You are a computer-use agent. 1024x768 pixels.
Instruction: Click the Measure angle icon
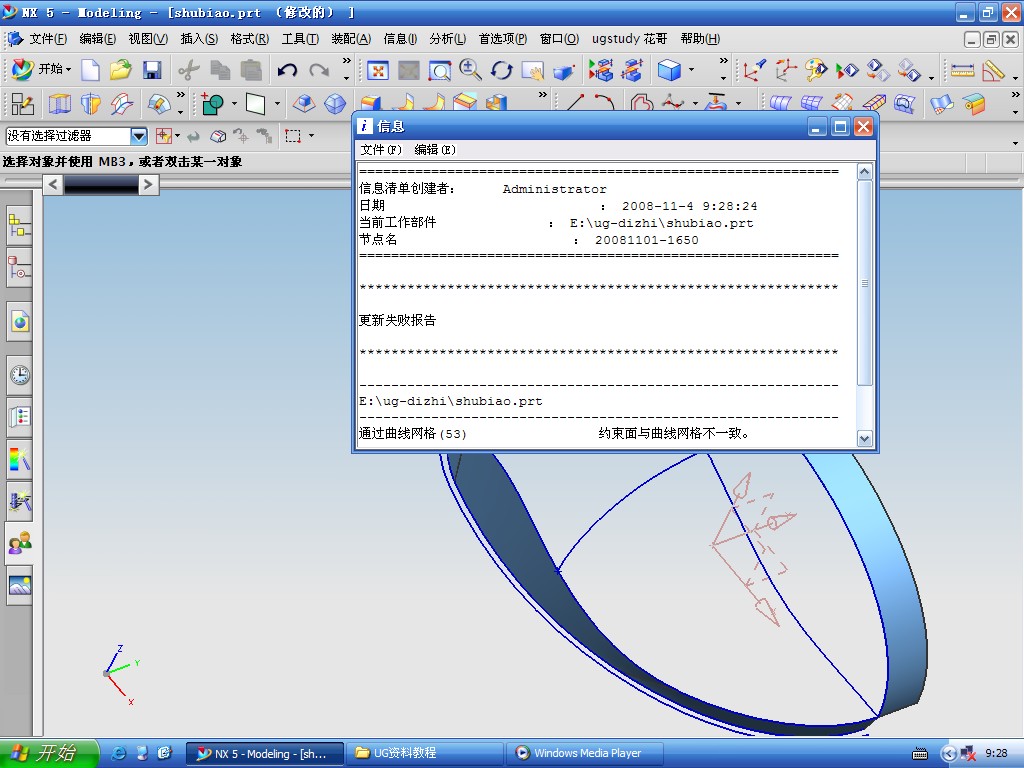click(993, 70)
